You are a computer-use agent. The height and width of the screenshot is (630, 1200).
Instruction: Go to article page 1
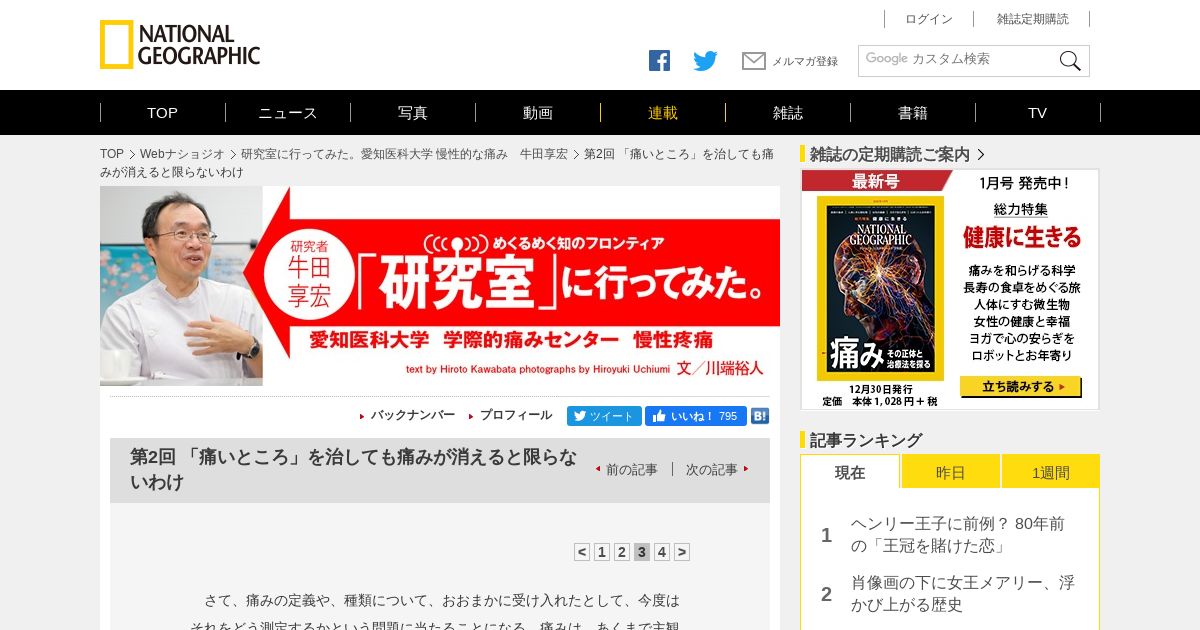coord(602,552)
